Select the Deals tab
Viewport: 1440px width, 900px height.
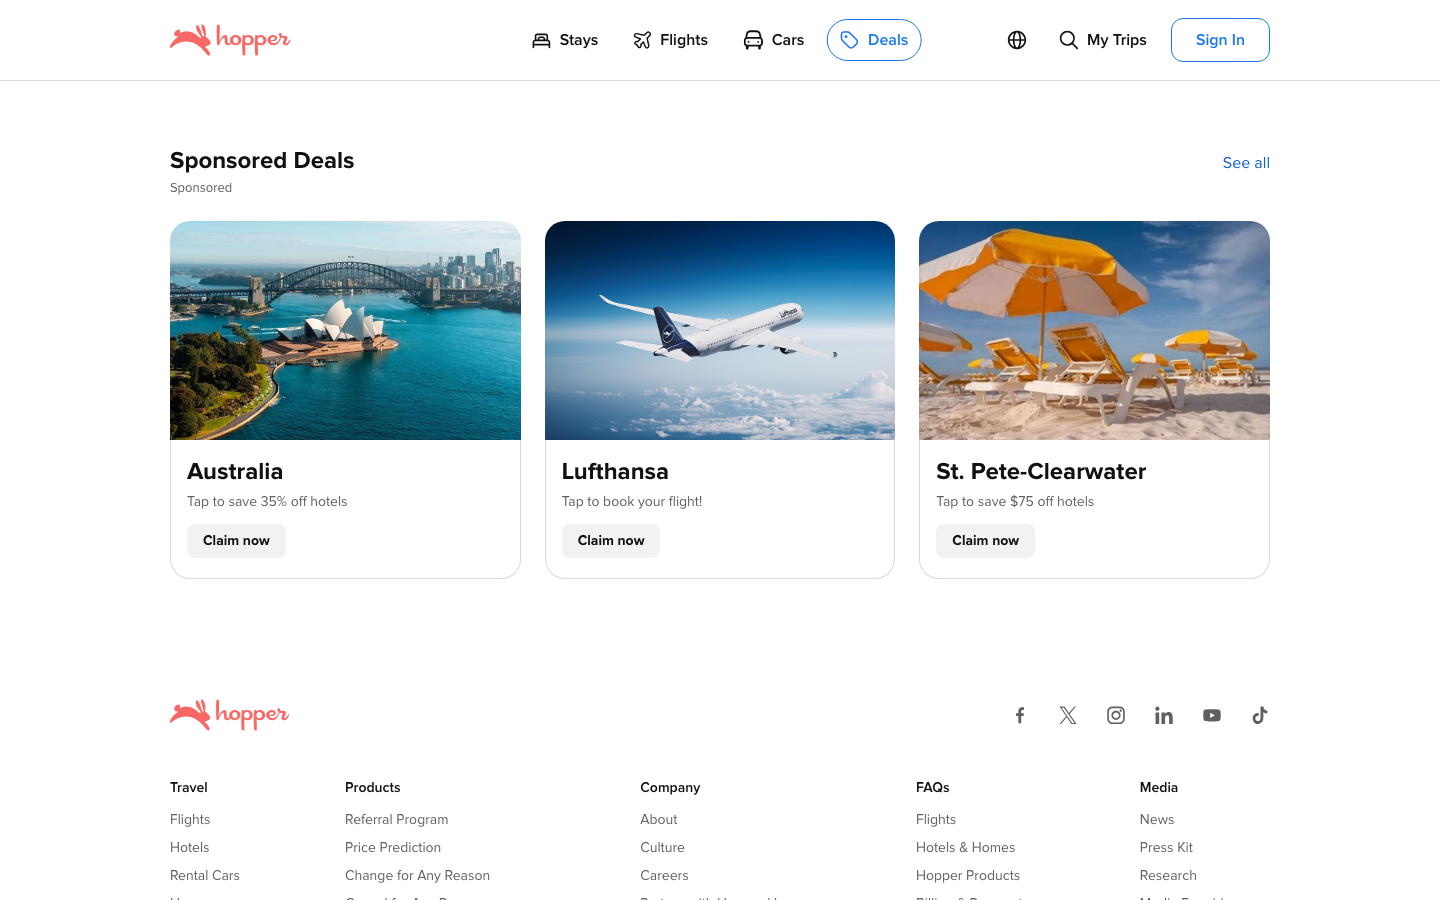tap(874, 40)
